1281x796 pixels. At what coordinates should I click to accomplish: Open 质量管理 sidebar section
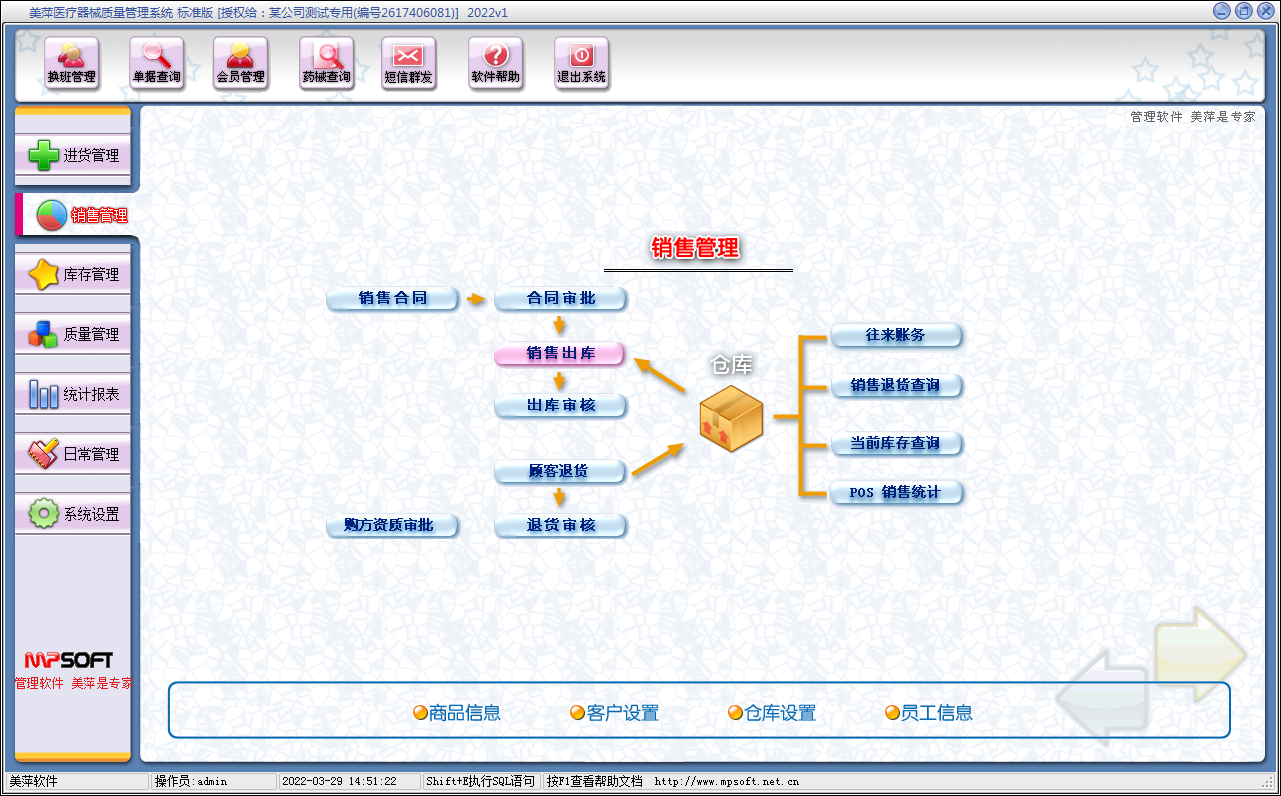(x=74, y=335)
